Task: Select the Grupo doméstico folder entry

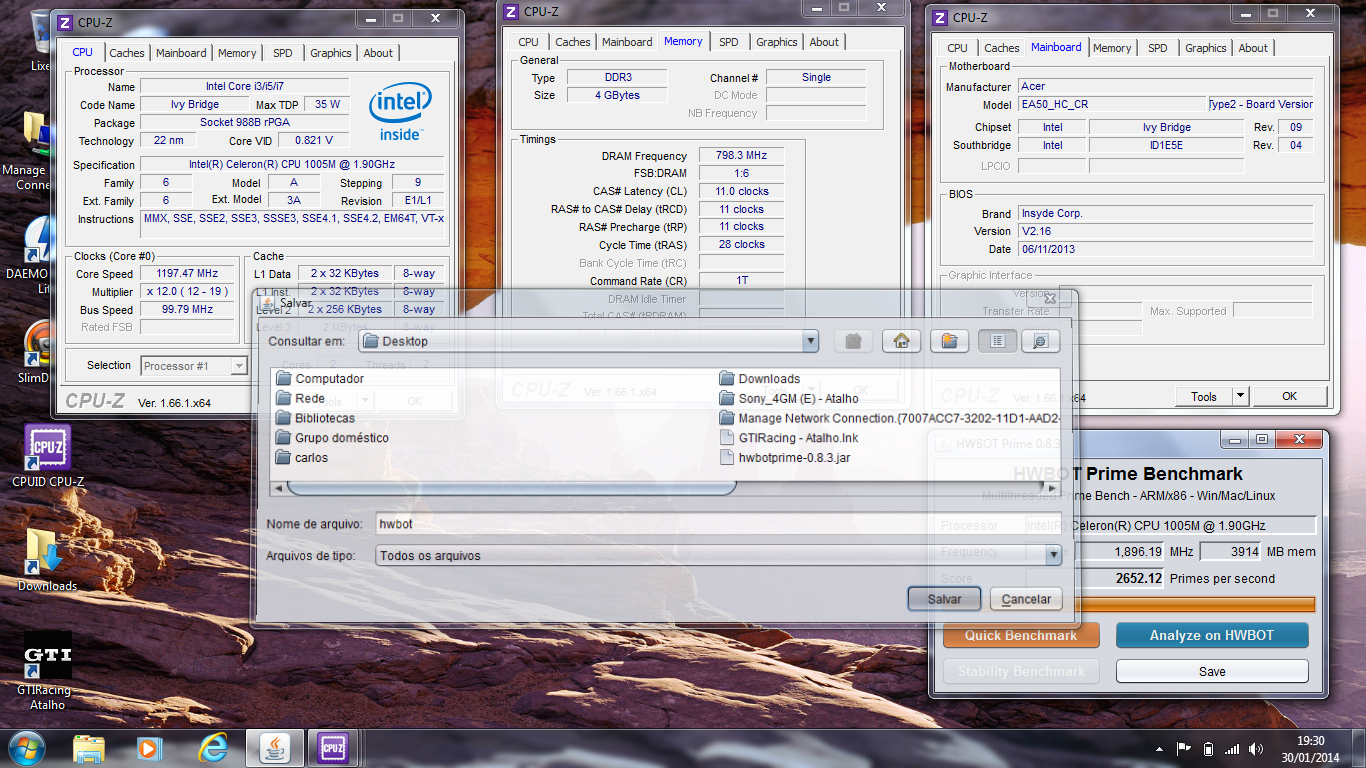Action: coord(332,438)
